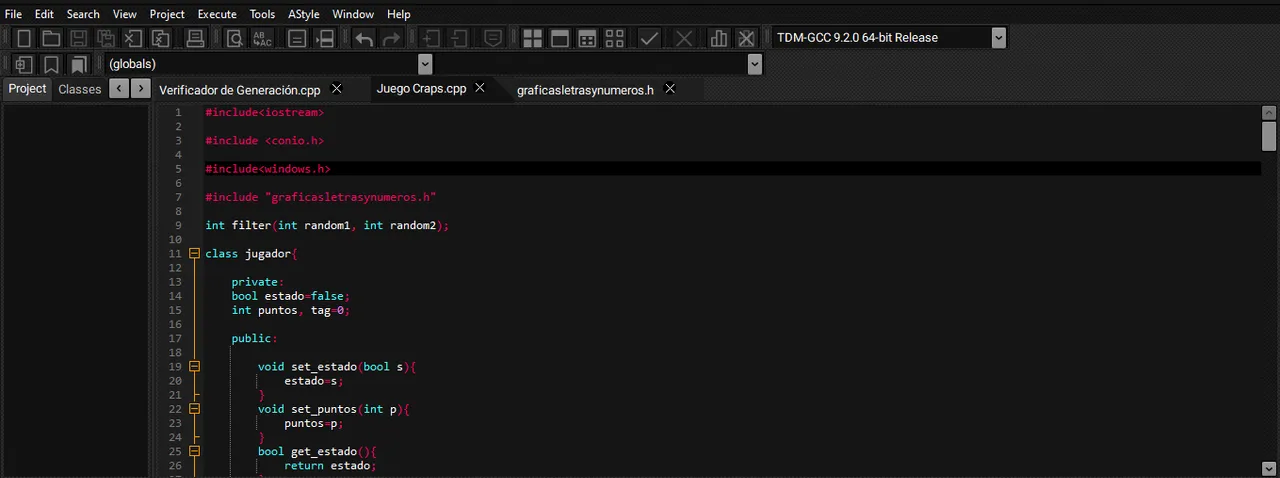Click the editor scrollbar down arrow

pyautogui.click(x=1269, y=468)
